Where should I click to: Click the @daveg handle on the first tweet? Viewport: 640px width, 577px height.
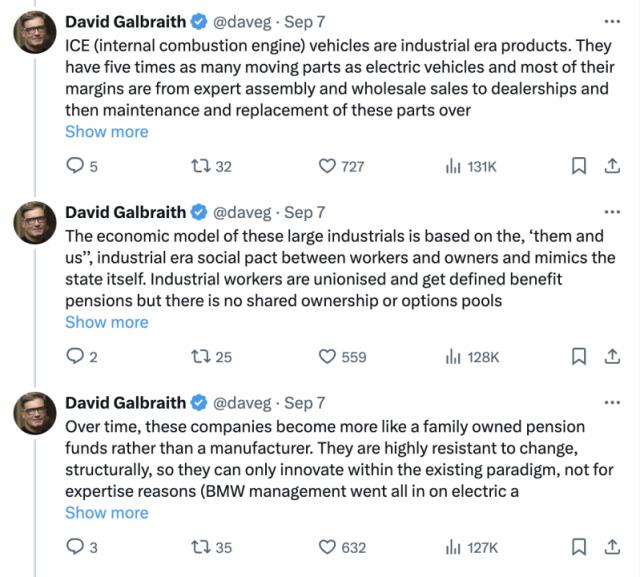click(x=243, y=21)
